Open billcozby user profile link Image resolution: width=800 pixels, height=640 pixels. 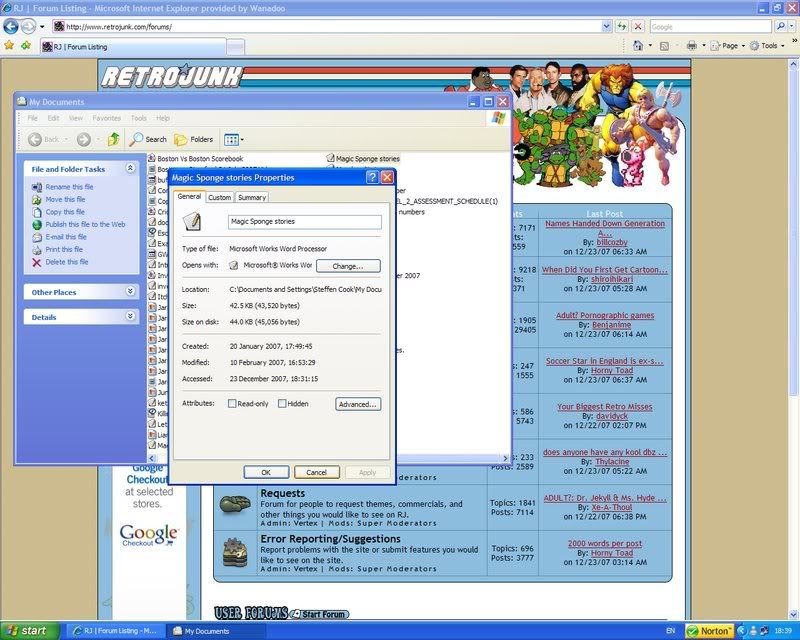coord(612,242)
